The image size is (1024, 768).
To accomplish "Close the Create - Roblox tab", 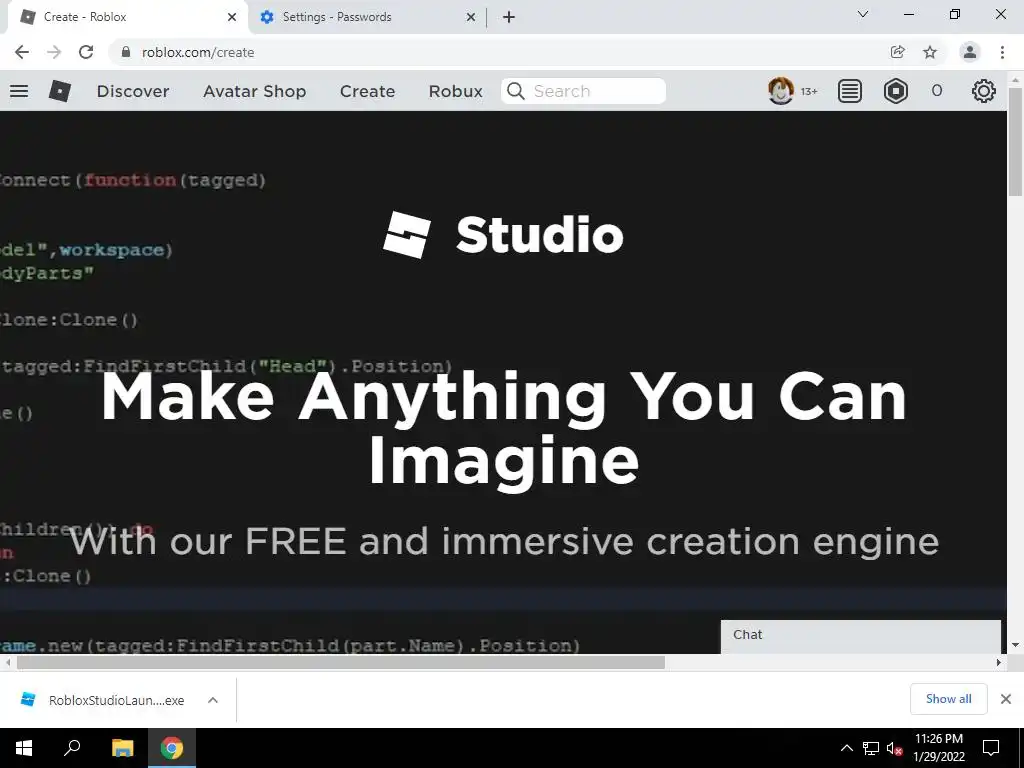I will (232, 17).
